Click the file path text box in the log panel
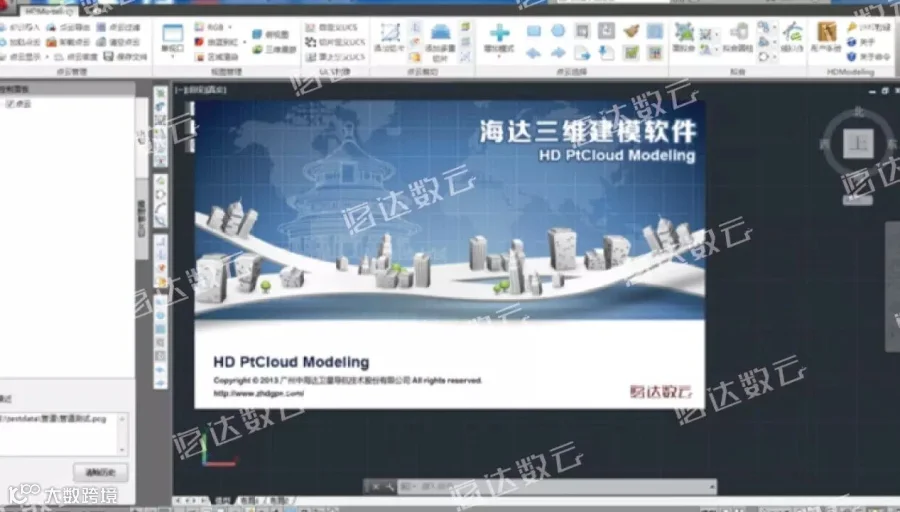900x512 pixels. point(57,433)
